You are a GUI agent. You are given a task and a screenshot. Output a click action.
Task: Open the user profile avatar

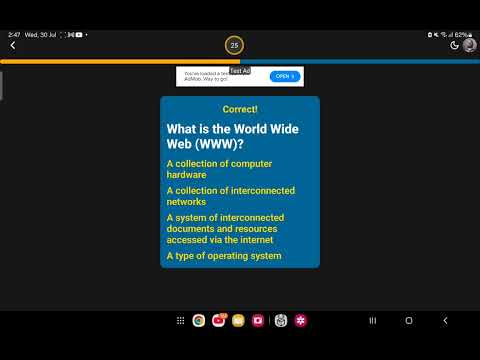pyautogui.click(x=470, y=45)
